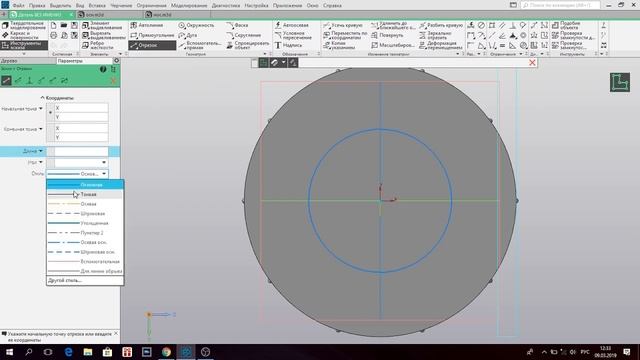640x360 pixels.
Task: Activate the Скругление fillet tool
Action: [x=244, y=36]
